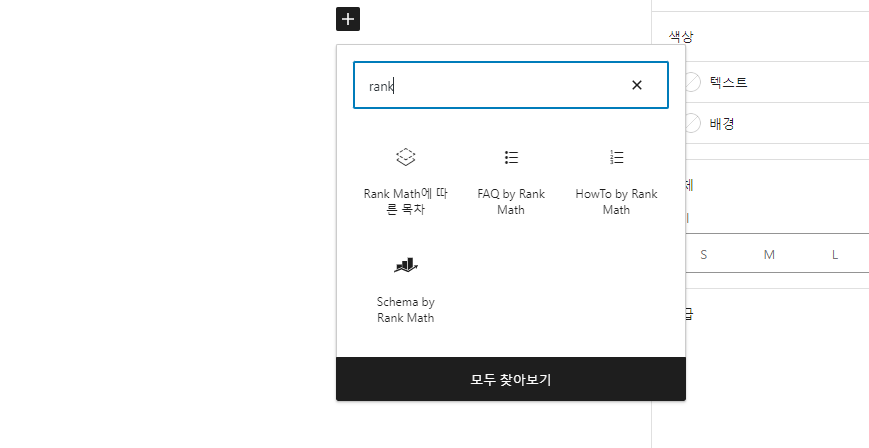869x448 pixels.
Task: Open the 배경 background color picker
Action: coord(776,123)
